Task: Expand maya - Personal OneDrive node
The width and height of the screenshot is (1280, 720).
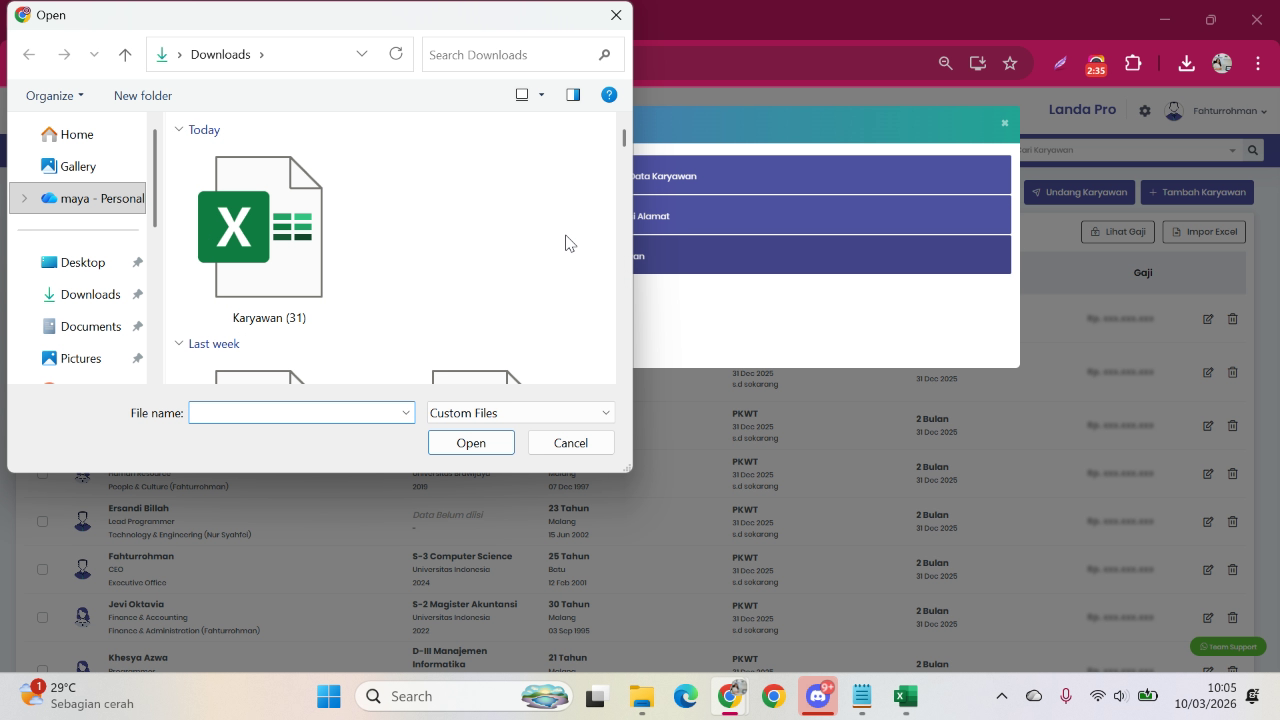Action: tap(25, 198)
